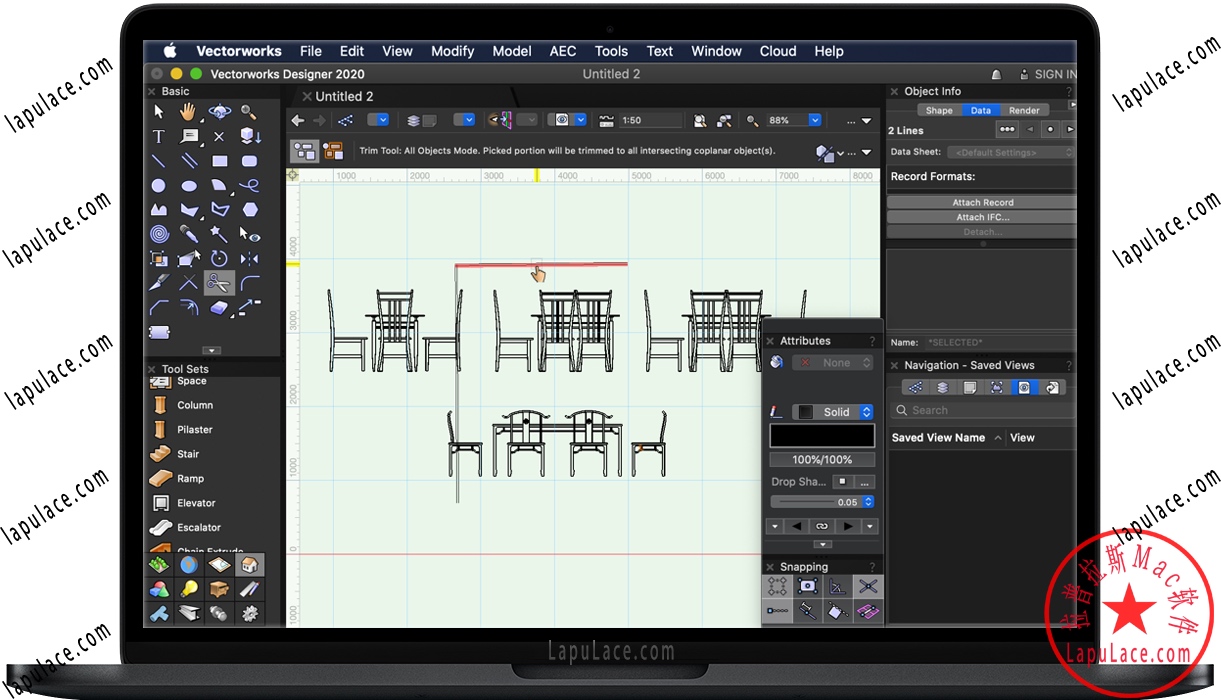Select the Stair tool in Tool Sets
The width and height of the screenshot is (1221, 700).
[x=188, y=454]
